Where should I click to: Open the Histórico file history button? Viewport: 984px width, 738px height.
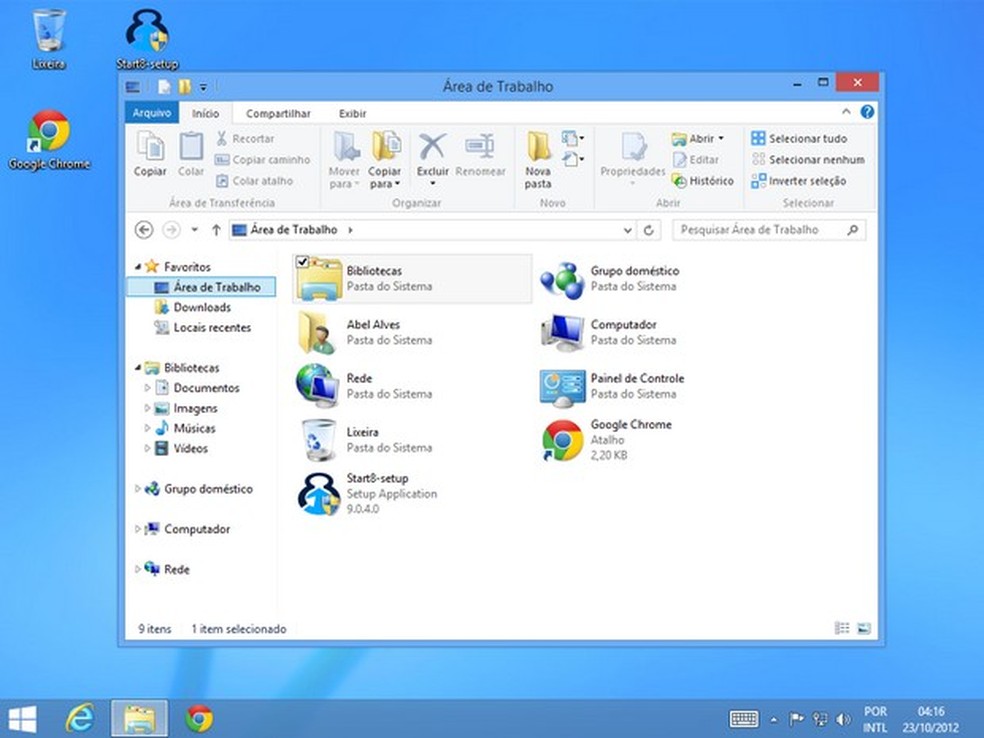pos(702,181)
